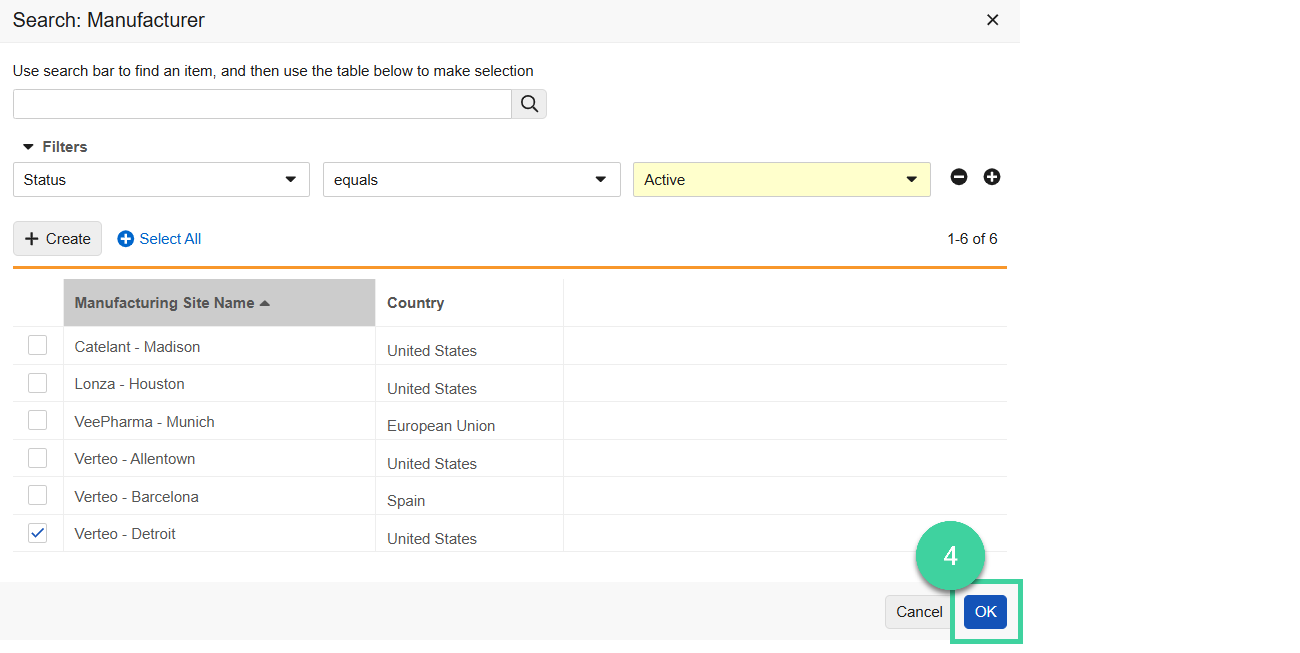Remove filter with the minus icon
Viewport: 1300px width, 653px height.
(959, 177)
